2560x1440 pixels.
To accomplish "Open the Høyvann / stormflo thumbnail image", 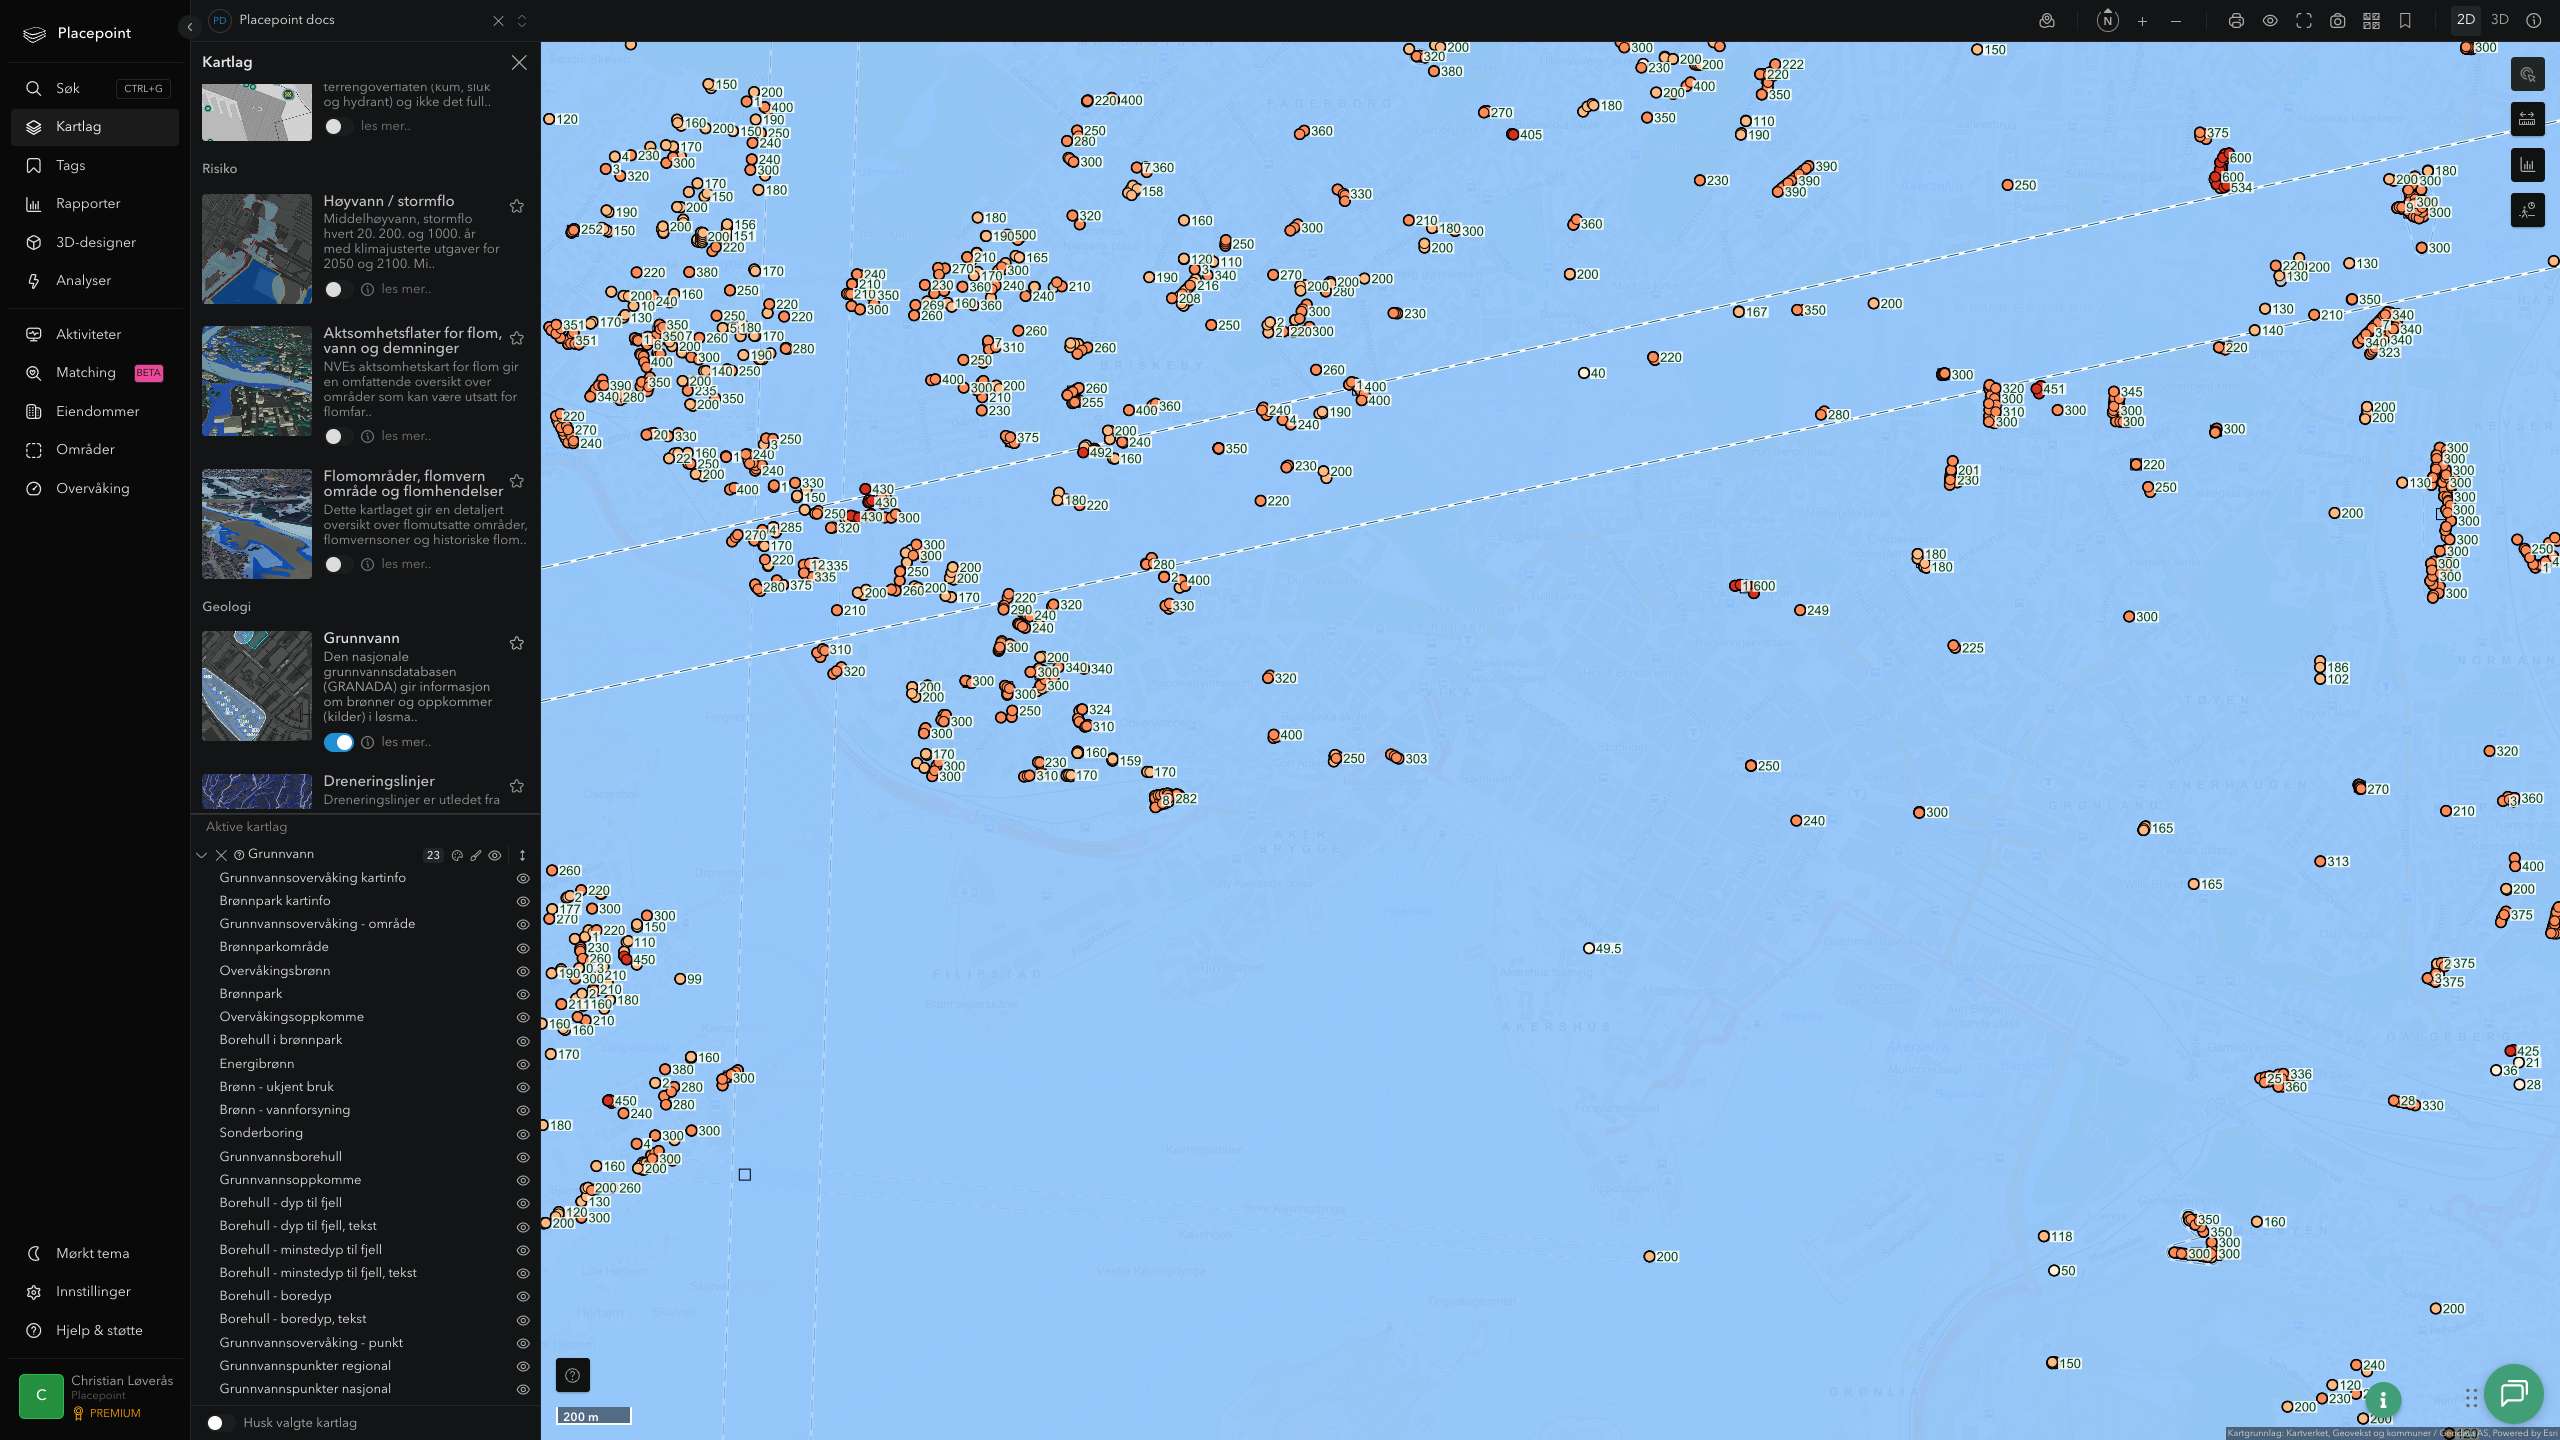I will tap(257, 248).
